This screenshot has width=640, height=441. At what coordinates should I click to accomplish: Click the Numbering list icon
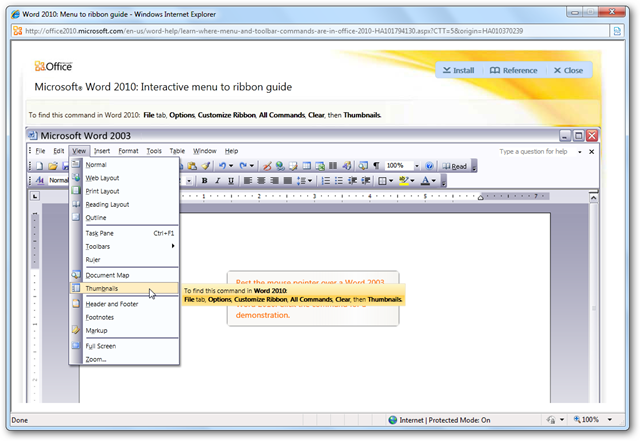(326, 180)
